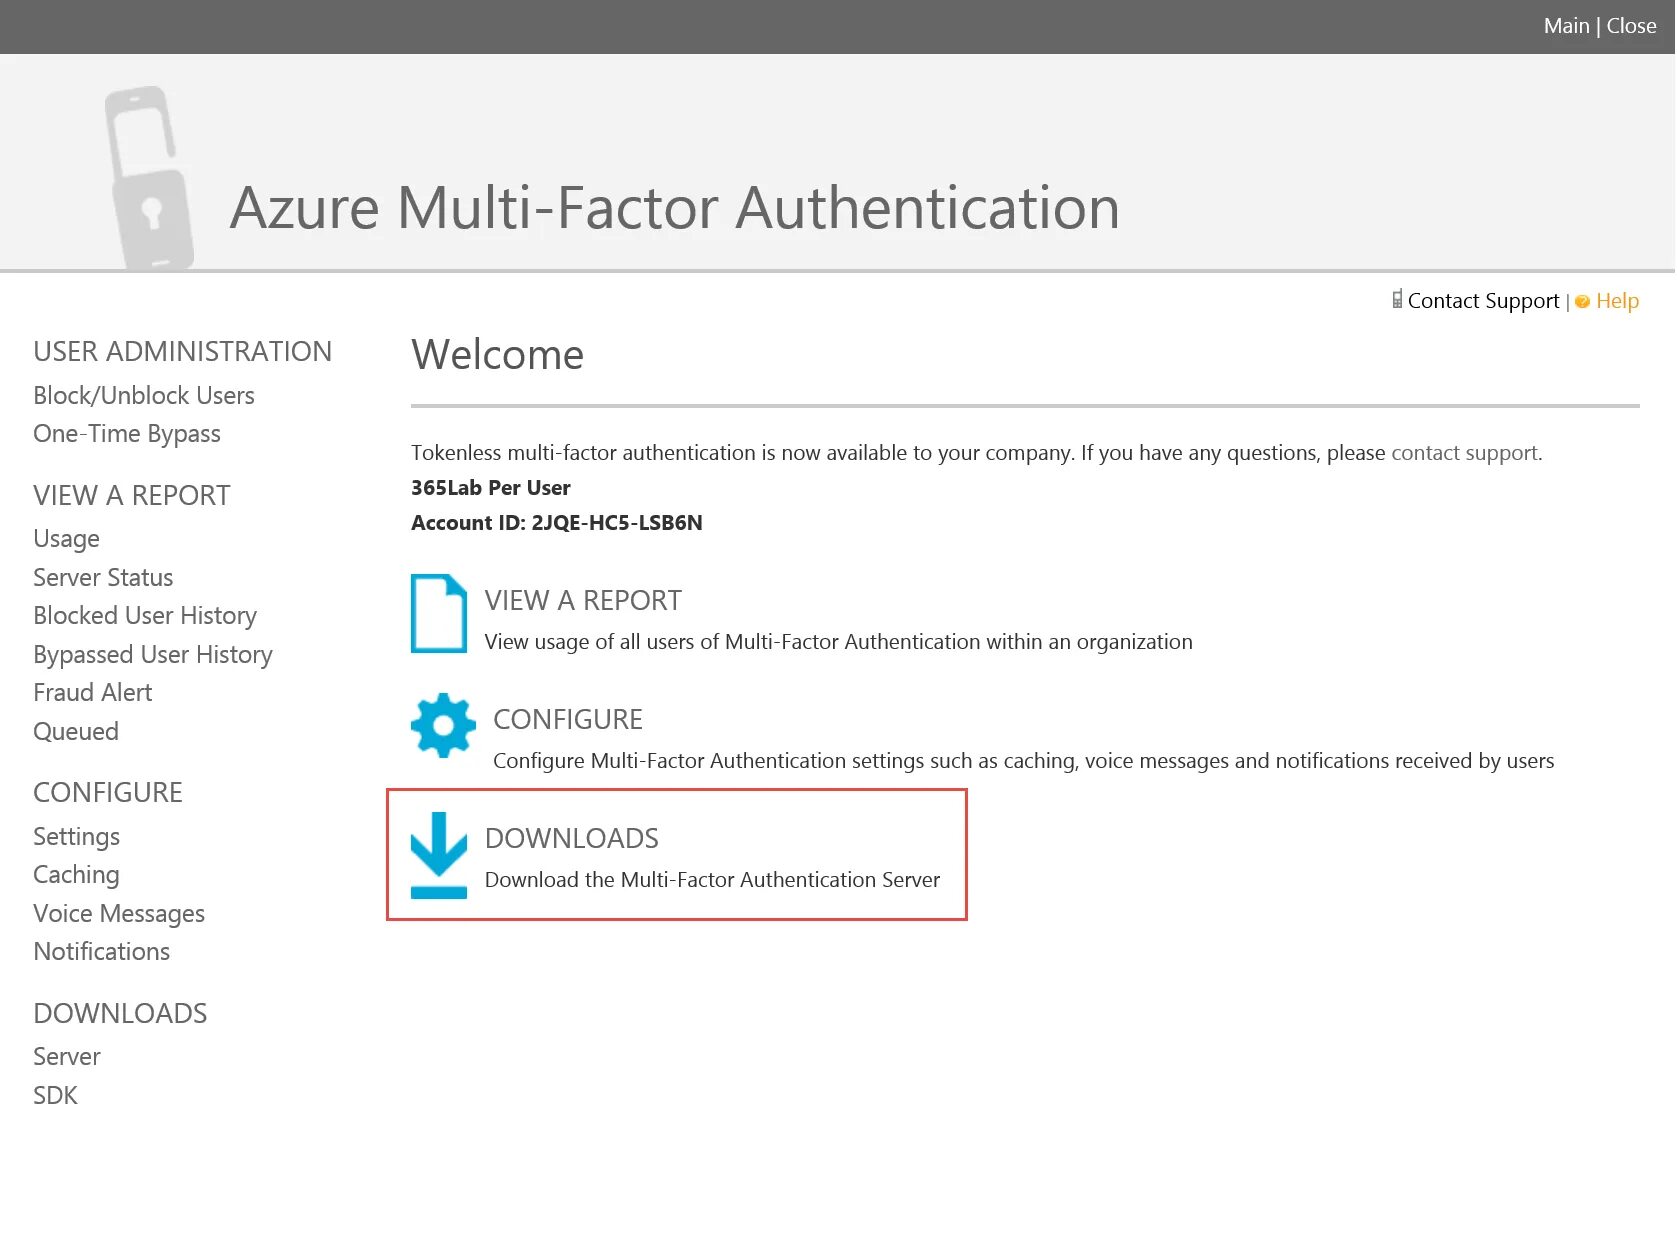Open Bypassed User History report
Image resolution: width=1677 pixels, height=1238 pixels.
(153, 655)
